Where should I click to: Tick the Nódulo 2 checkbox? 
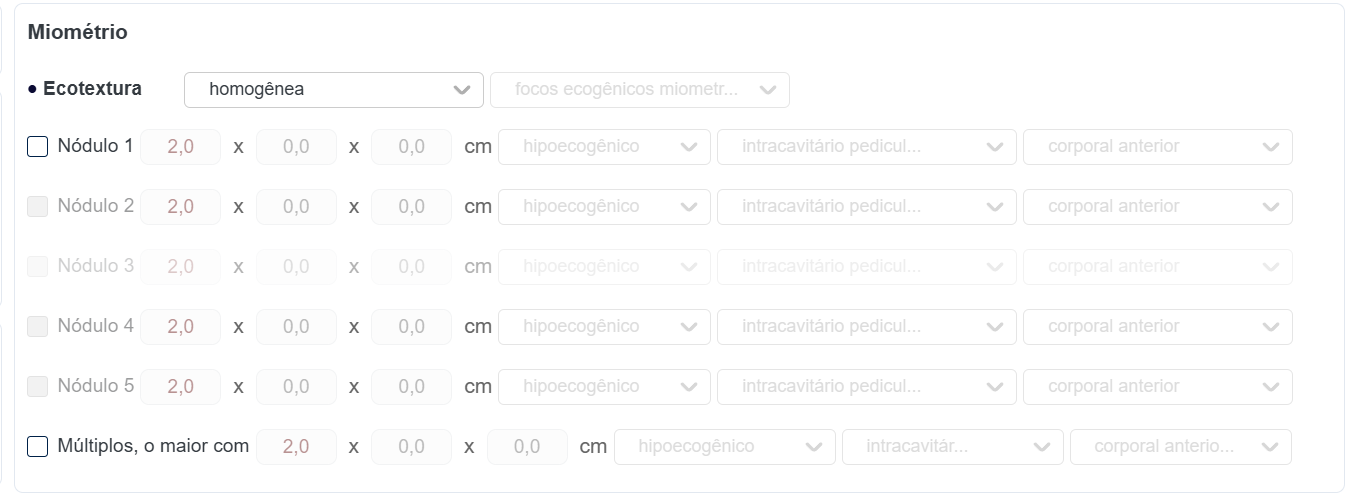click(x=37, y=207)
